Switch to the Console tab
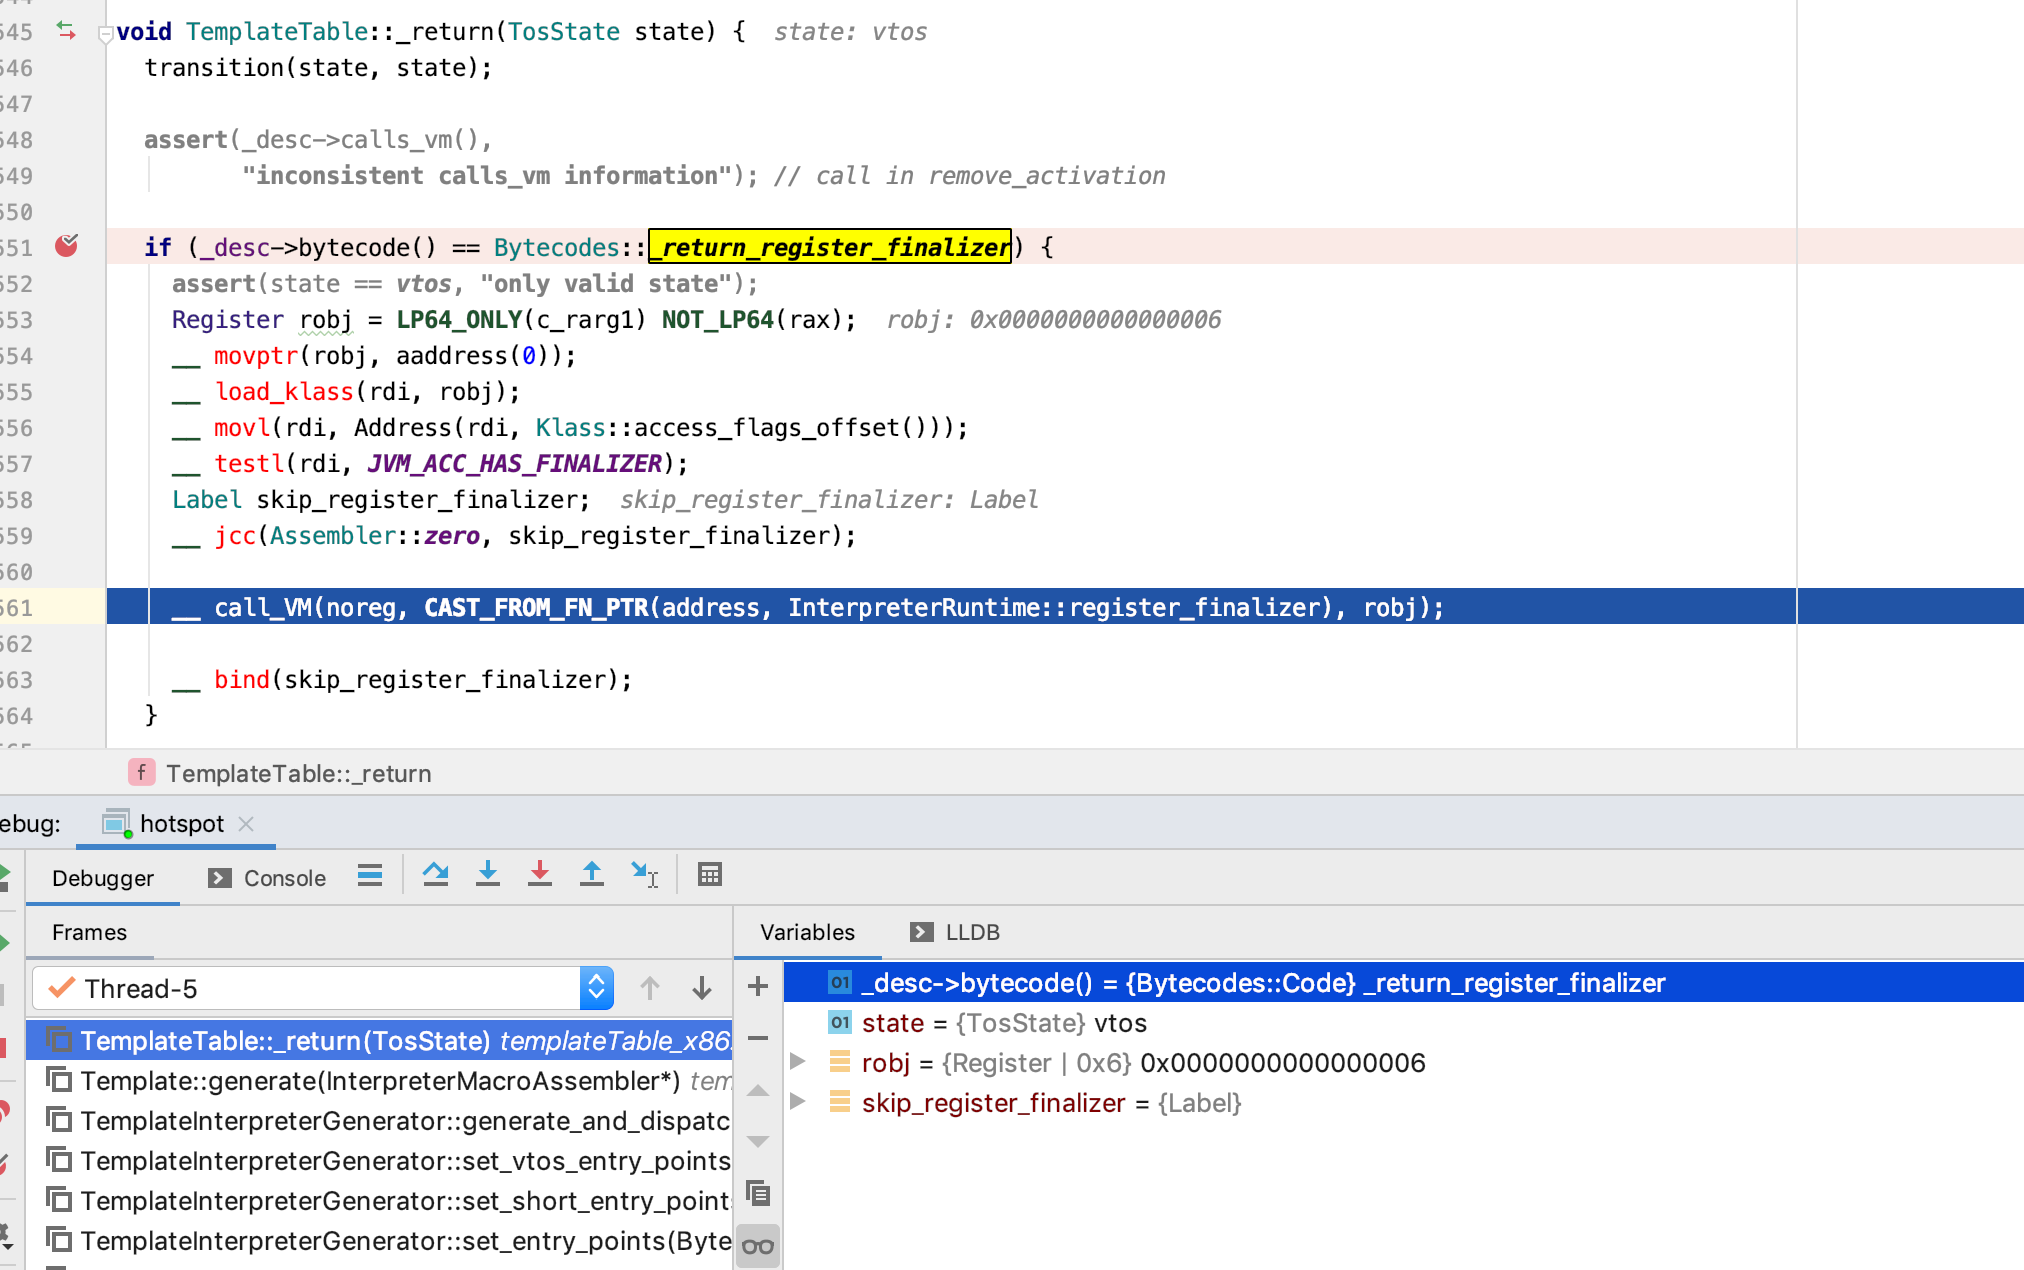The image size is (2024, 1270). [x=268, y=878]
